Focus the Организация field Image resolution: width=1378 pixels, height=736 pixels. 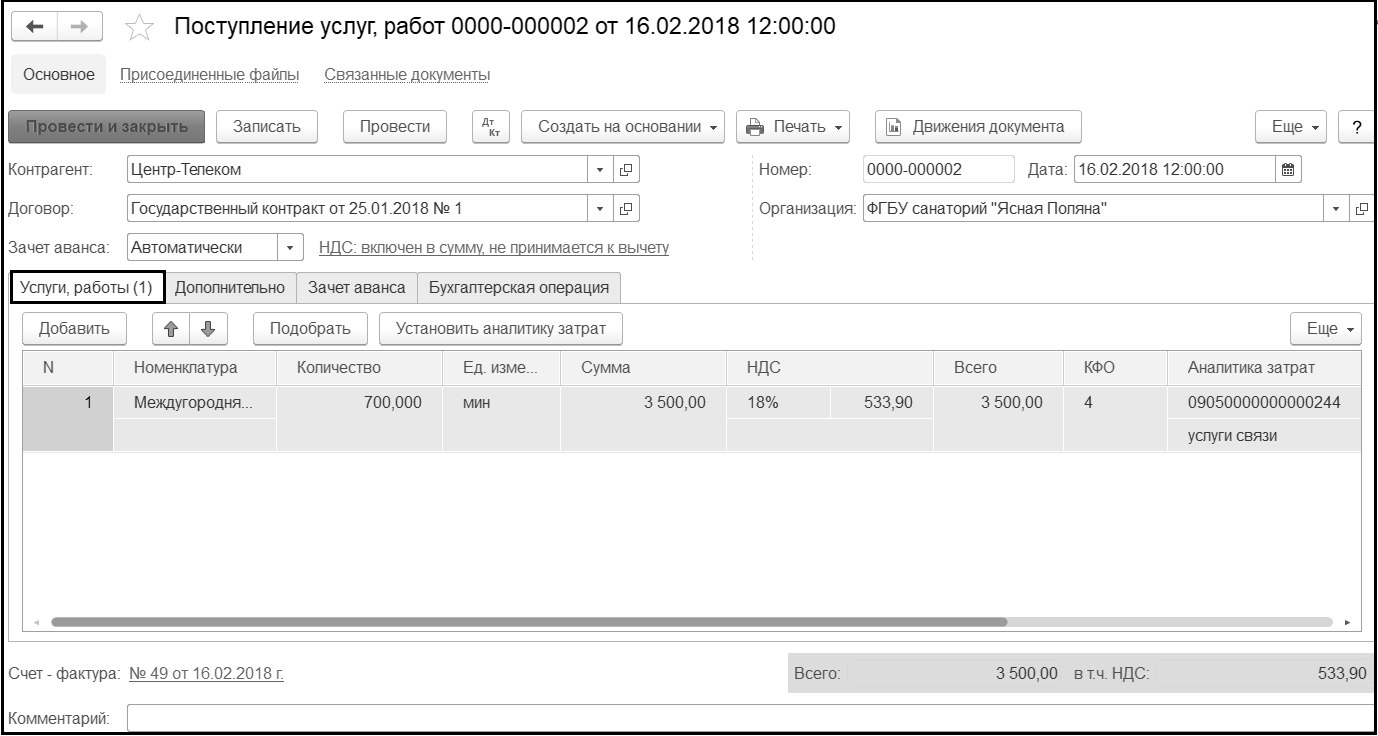coord(1094,209)
